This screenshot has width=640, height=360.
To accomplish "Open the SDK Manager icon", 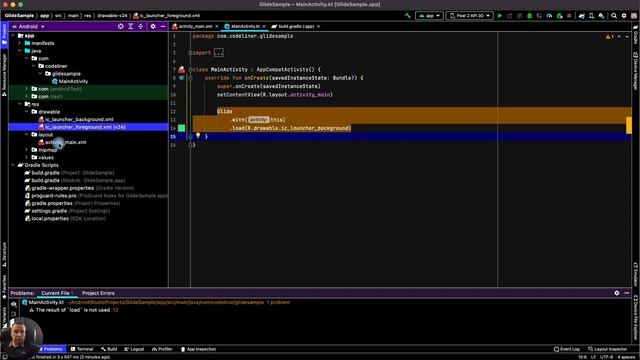I will click(601, 16).
